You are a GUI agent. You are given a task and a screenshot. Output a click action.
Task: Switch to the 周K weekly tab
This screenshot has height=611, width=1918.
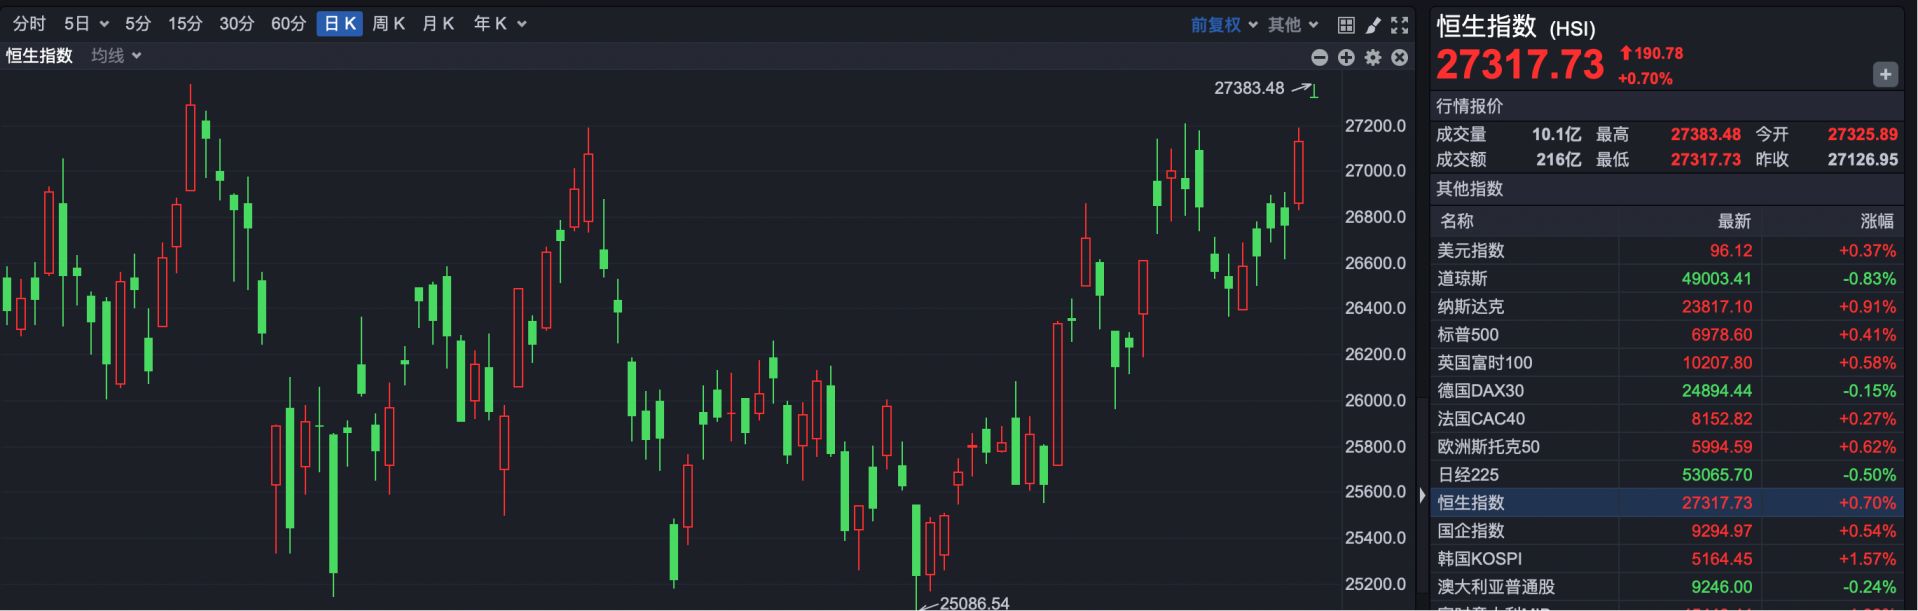(388, 24)
